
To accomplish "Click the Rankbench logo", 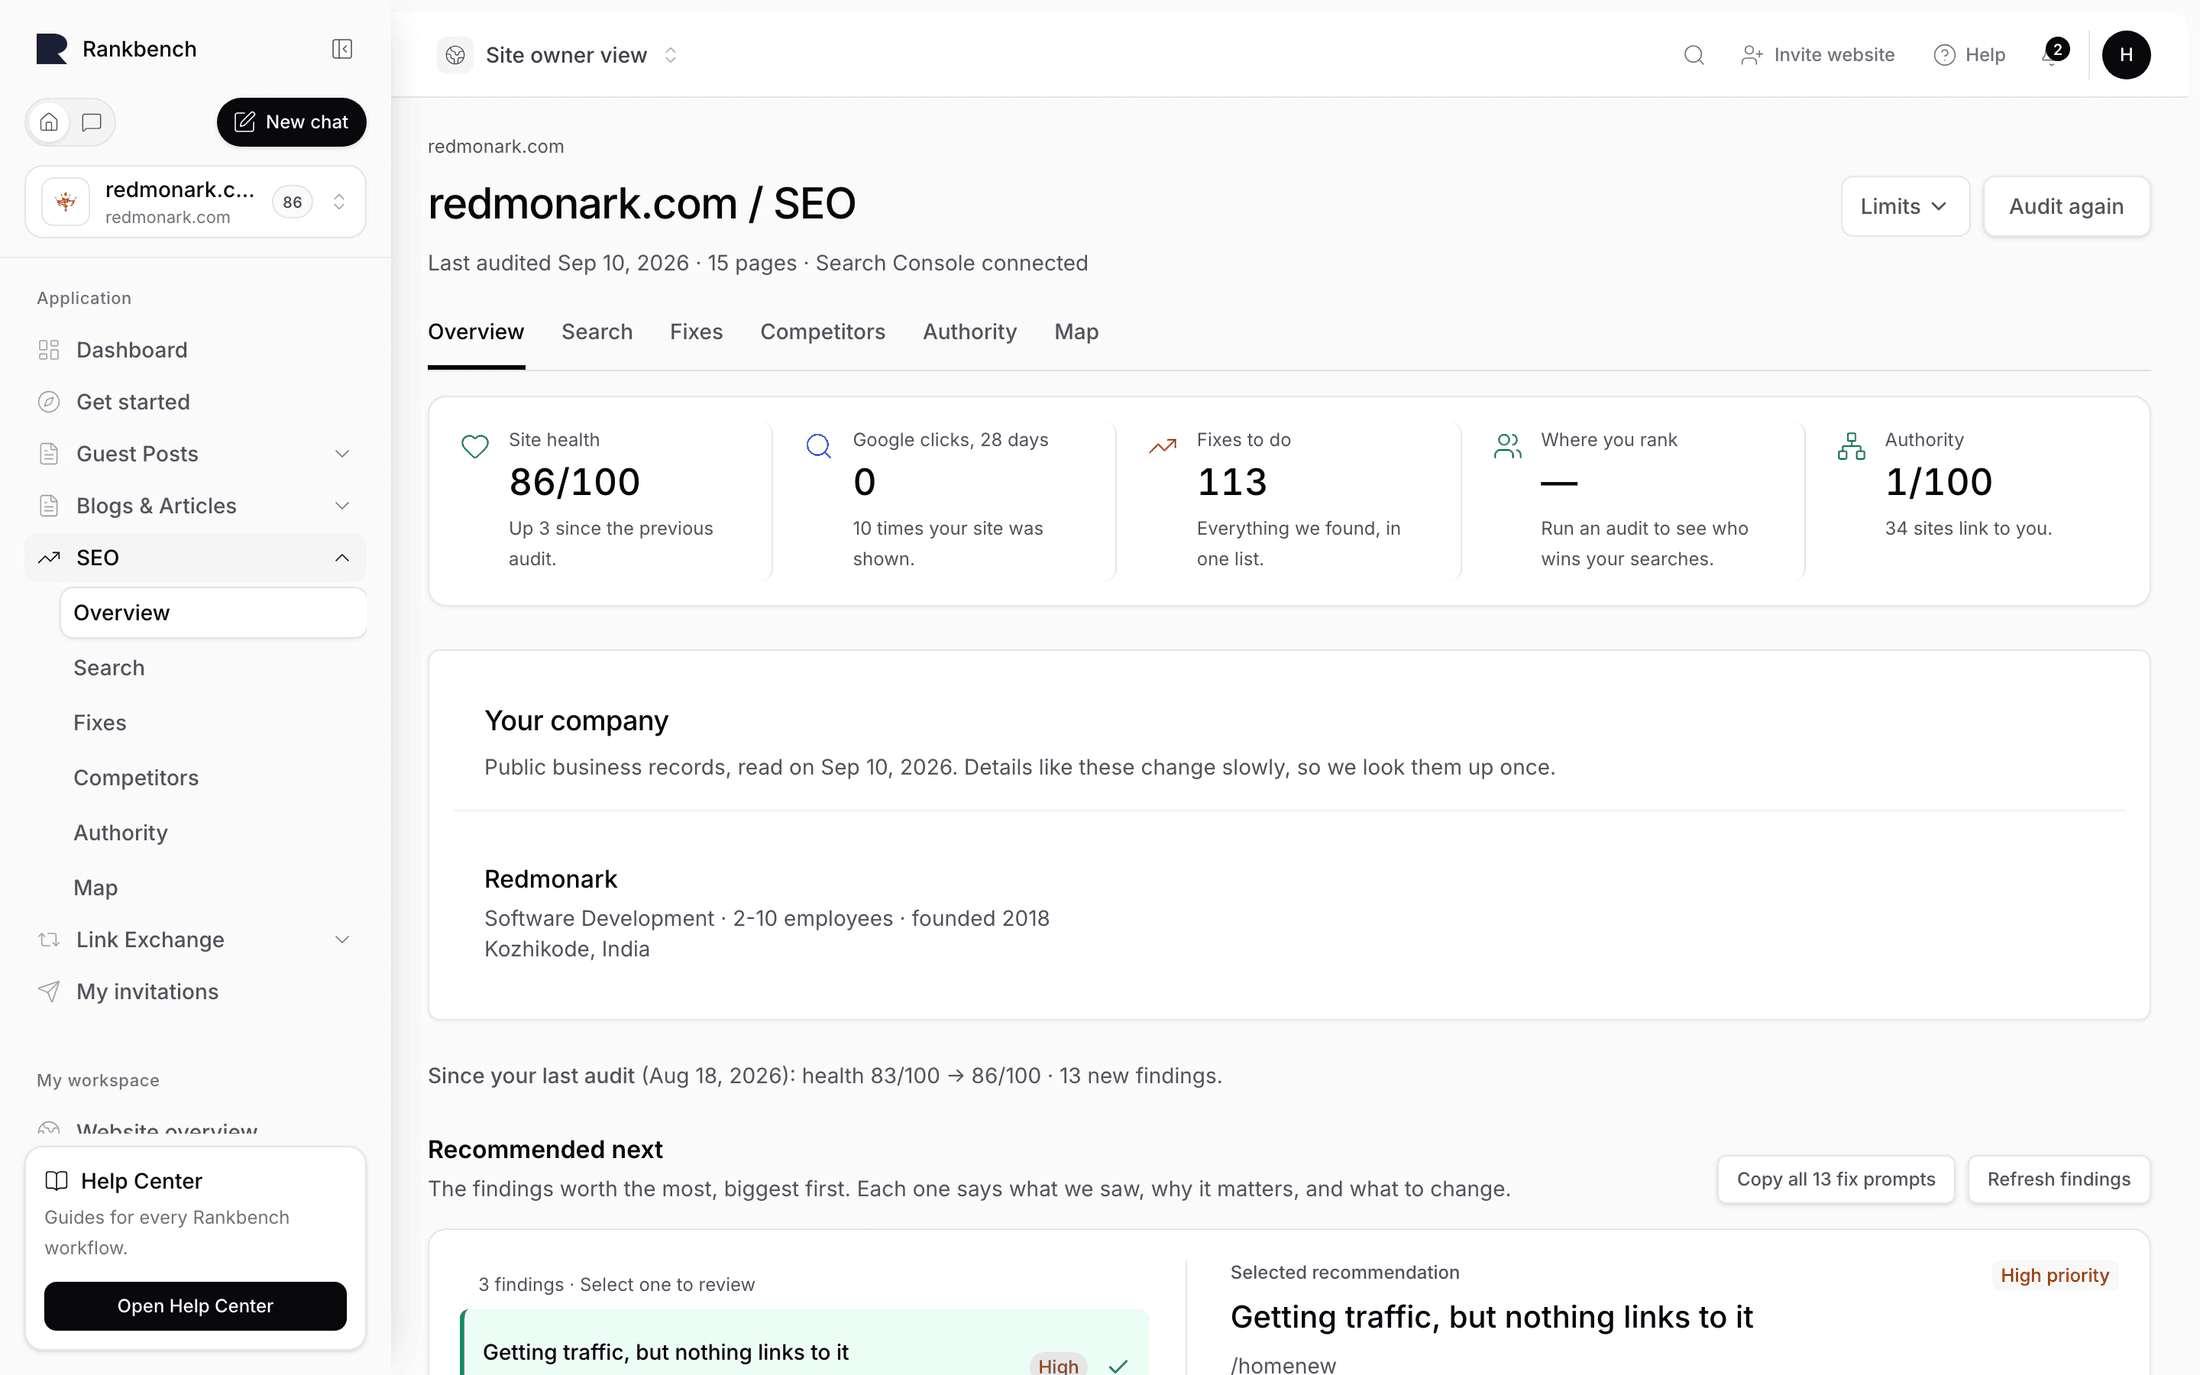I will tap(52, 49).
